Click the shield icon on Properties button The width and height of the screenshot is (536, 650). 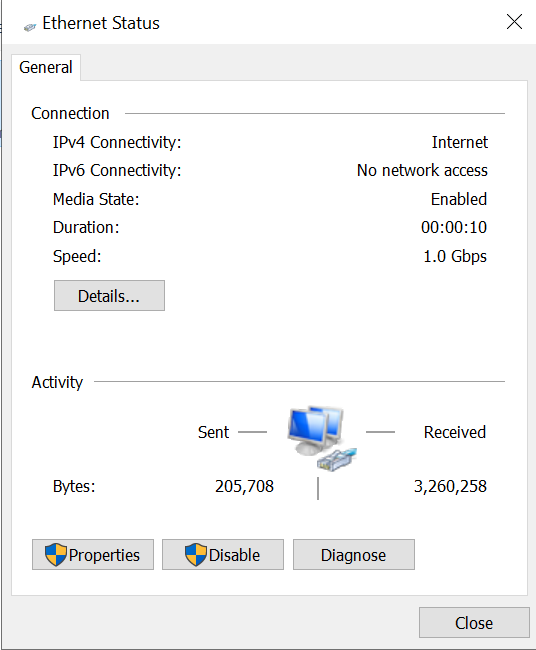pos(56,555)
